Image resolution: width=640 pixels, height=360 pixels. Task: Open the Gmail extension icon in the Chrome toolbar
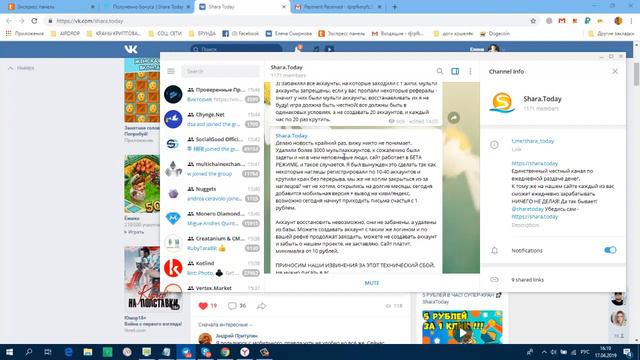(562, 21)
